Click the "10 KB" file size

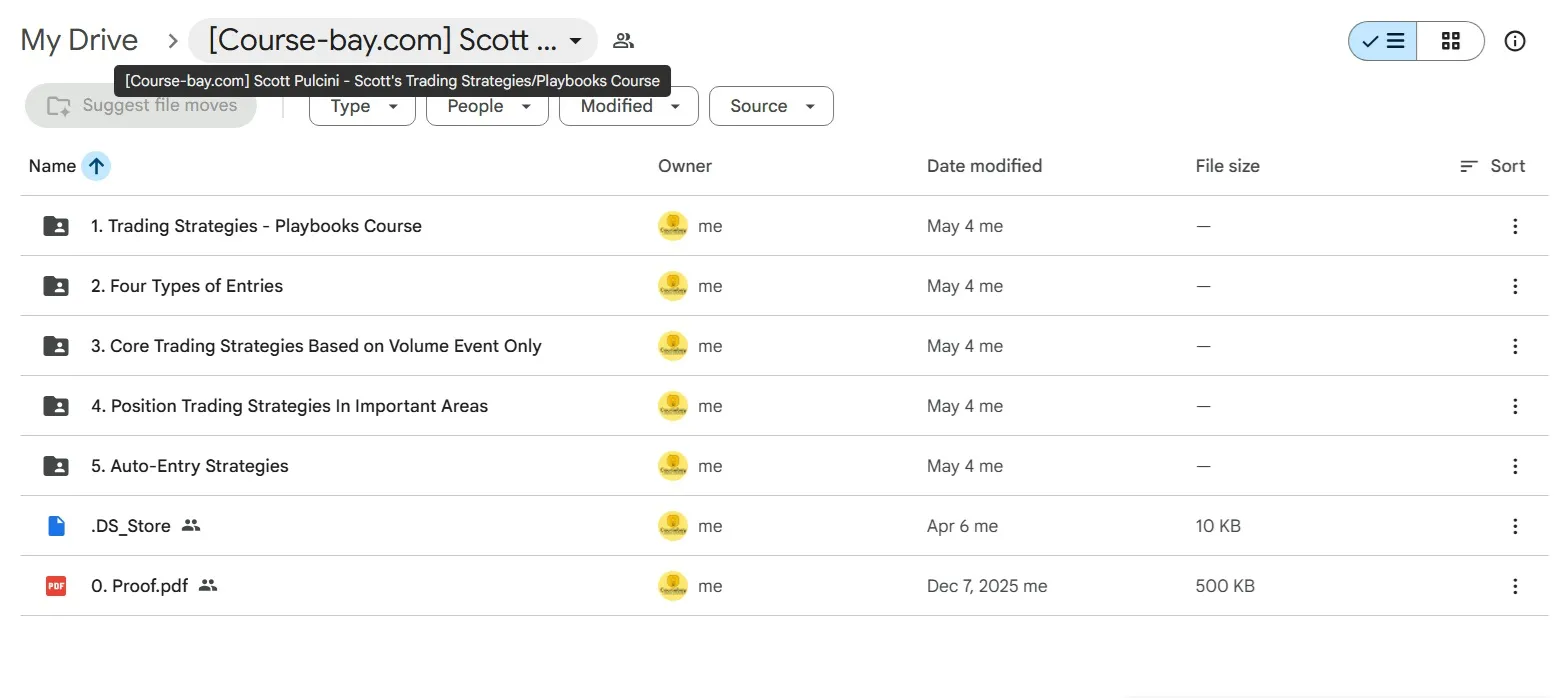click(1218, 526)
